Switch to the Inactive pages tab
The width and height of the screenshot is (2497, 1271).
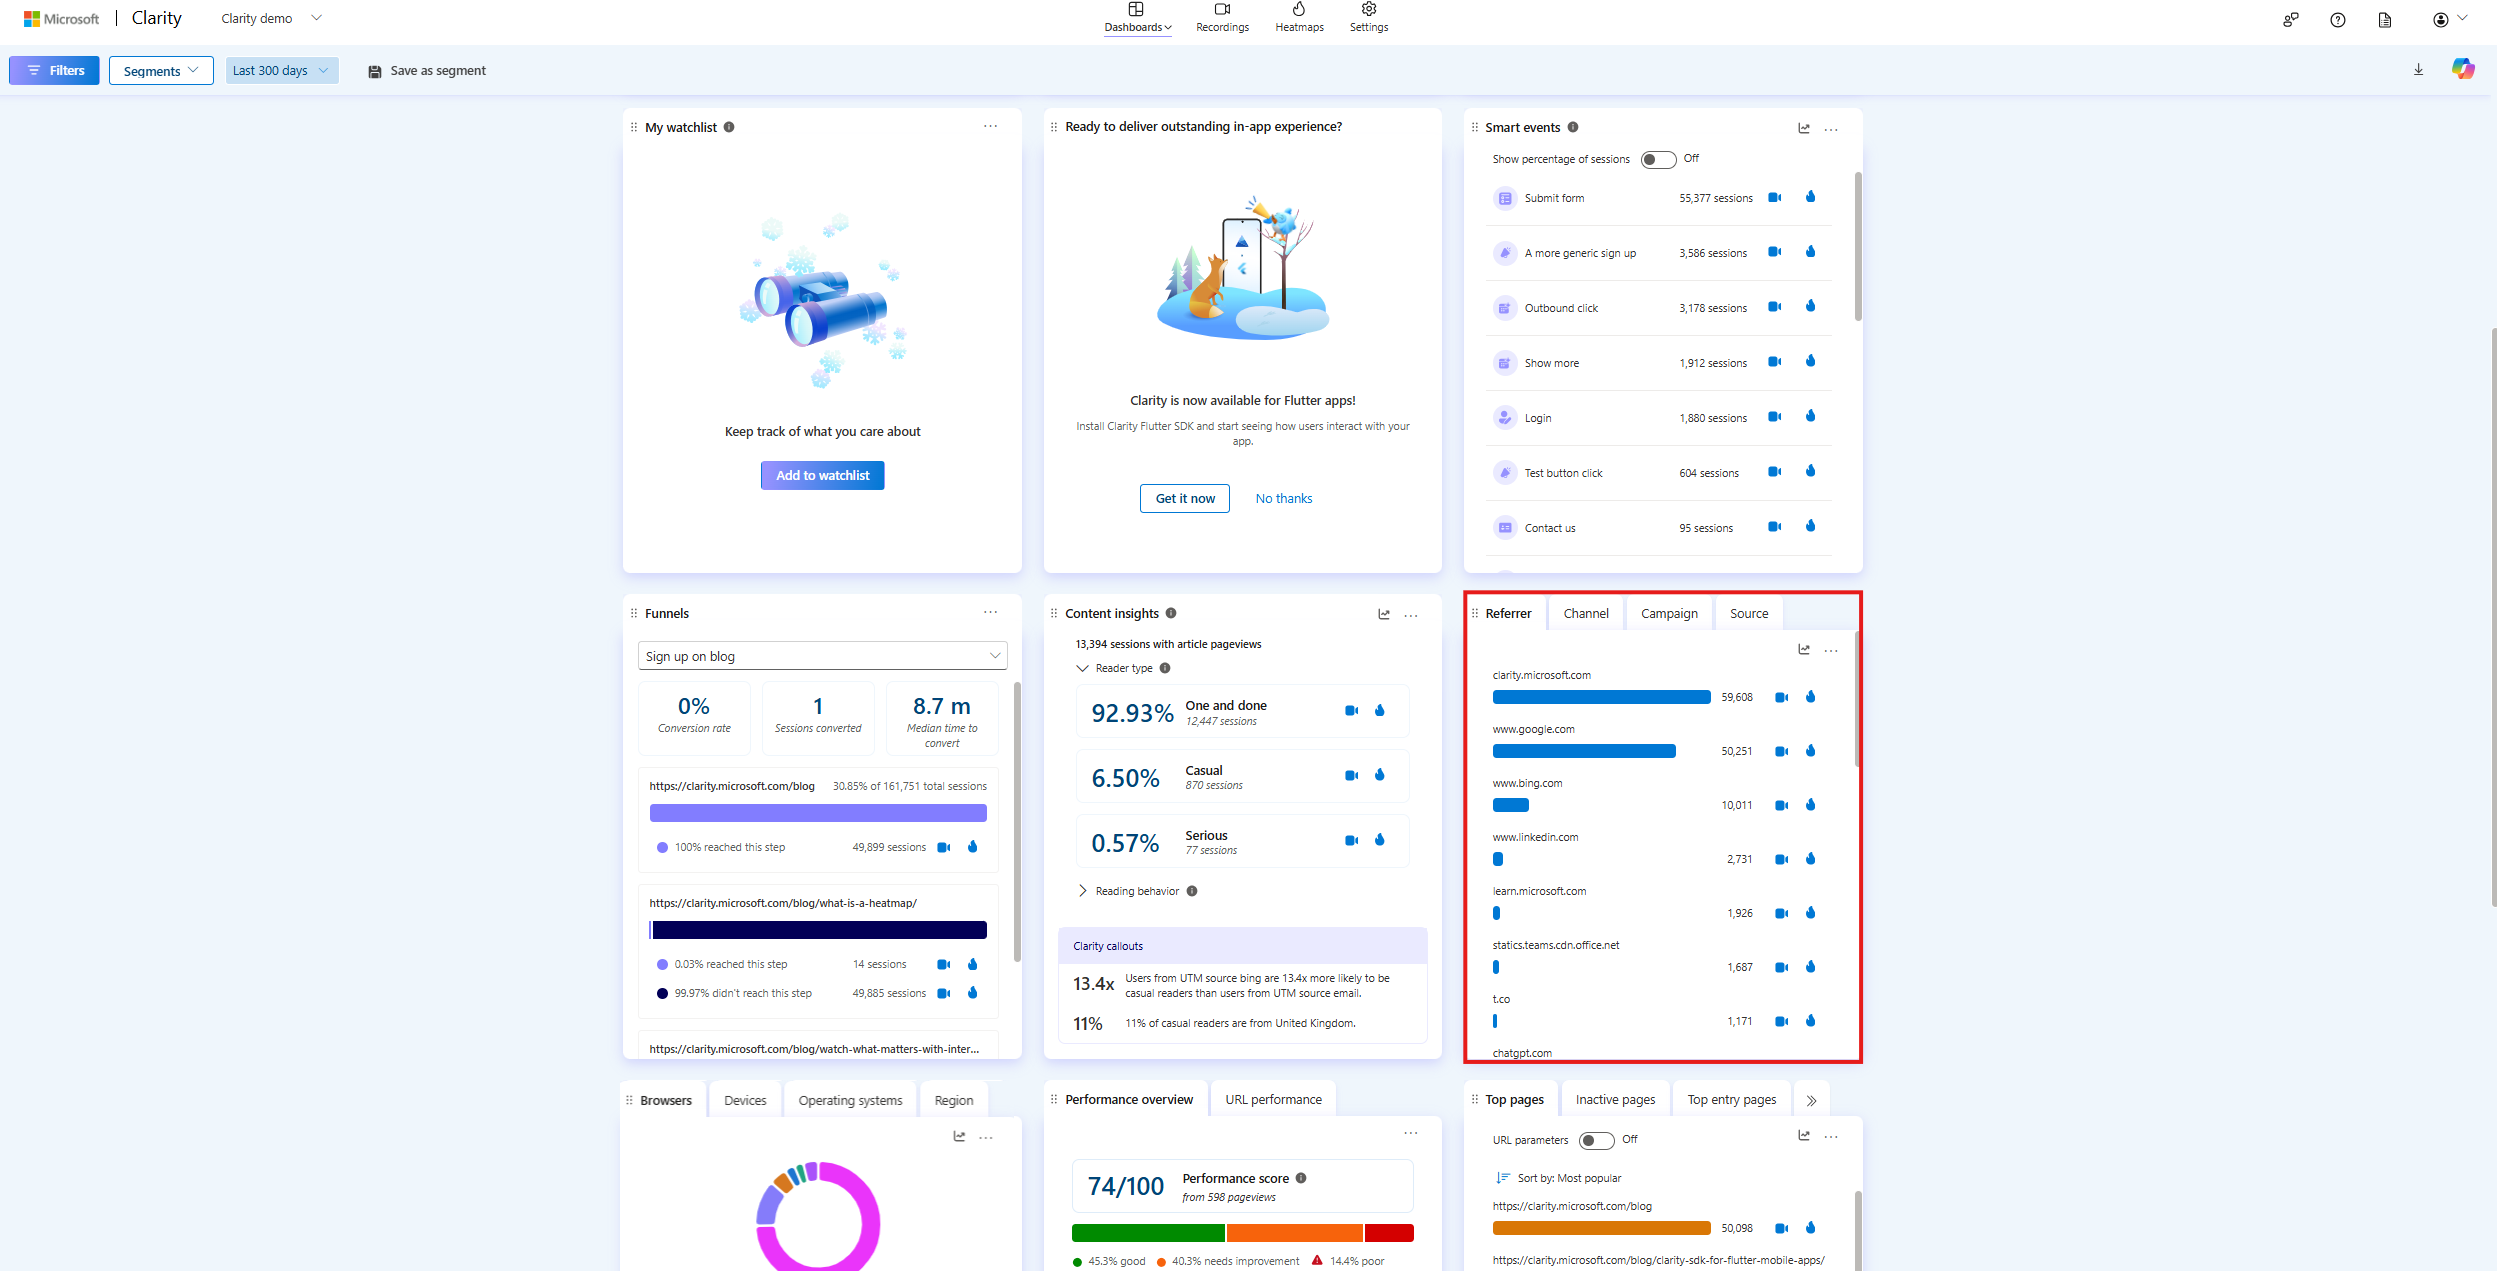(x=1615, y=1099)
